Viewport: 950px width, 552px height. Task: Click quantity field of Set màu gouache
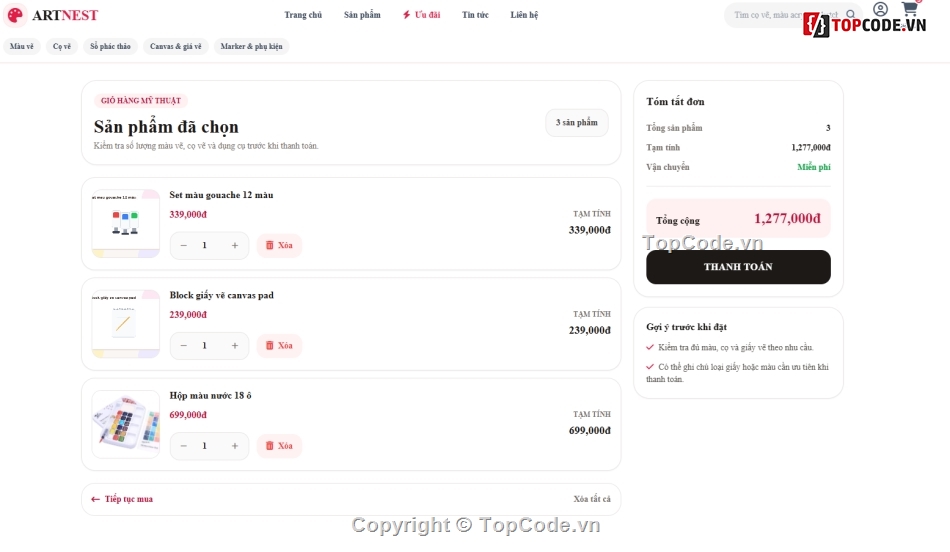(x=205, y=245)
